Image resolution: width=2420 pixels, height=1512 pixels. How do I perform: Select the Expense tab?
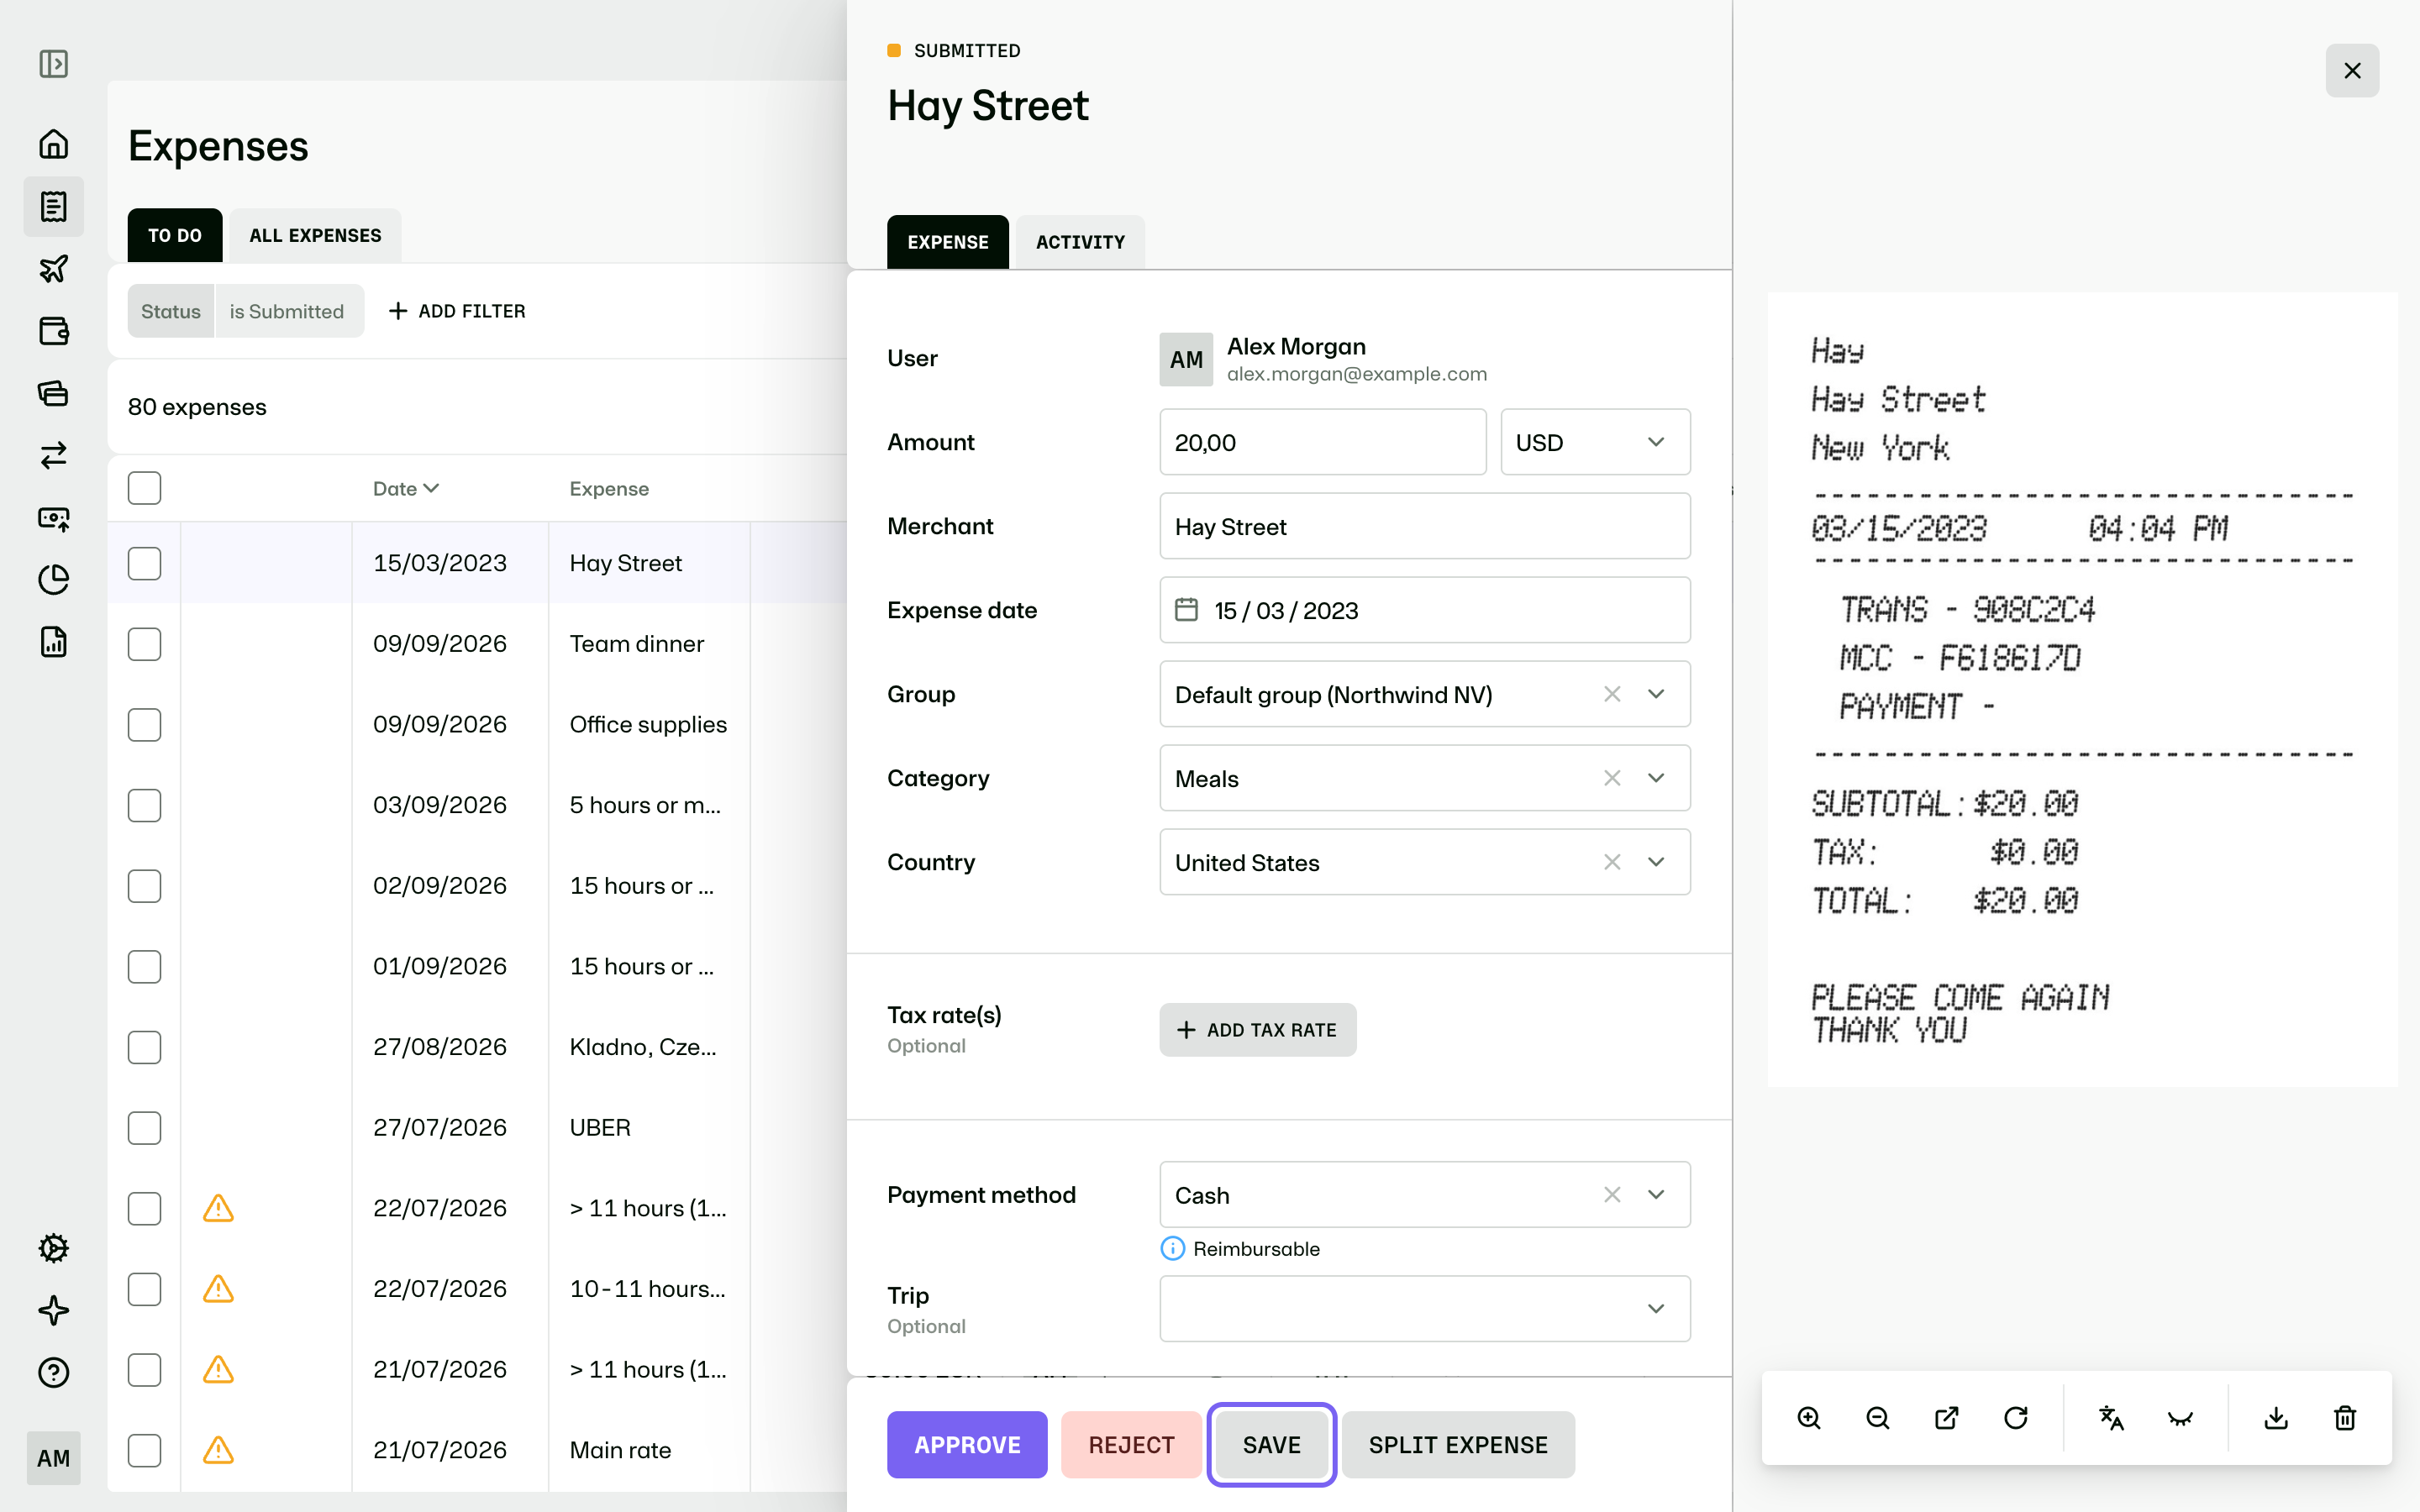(947, 242)
